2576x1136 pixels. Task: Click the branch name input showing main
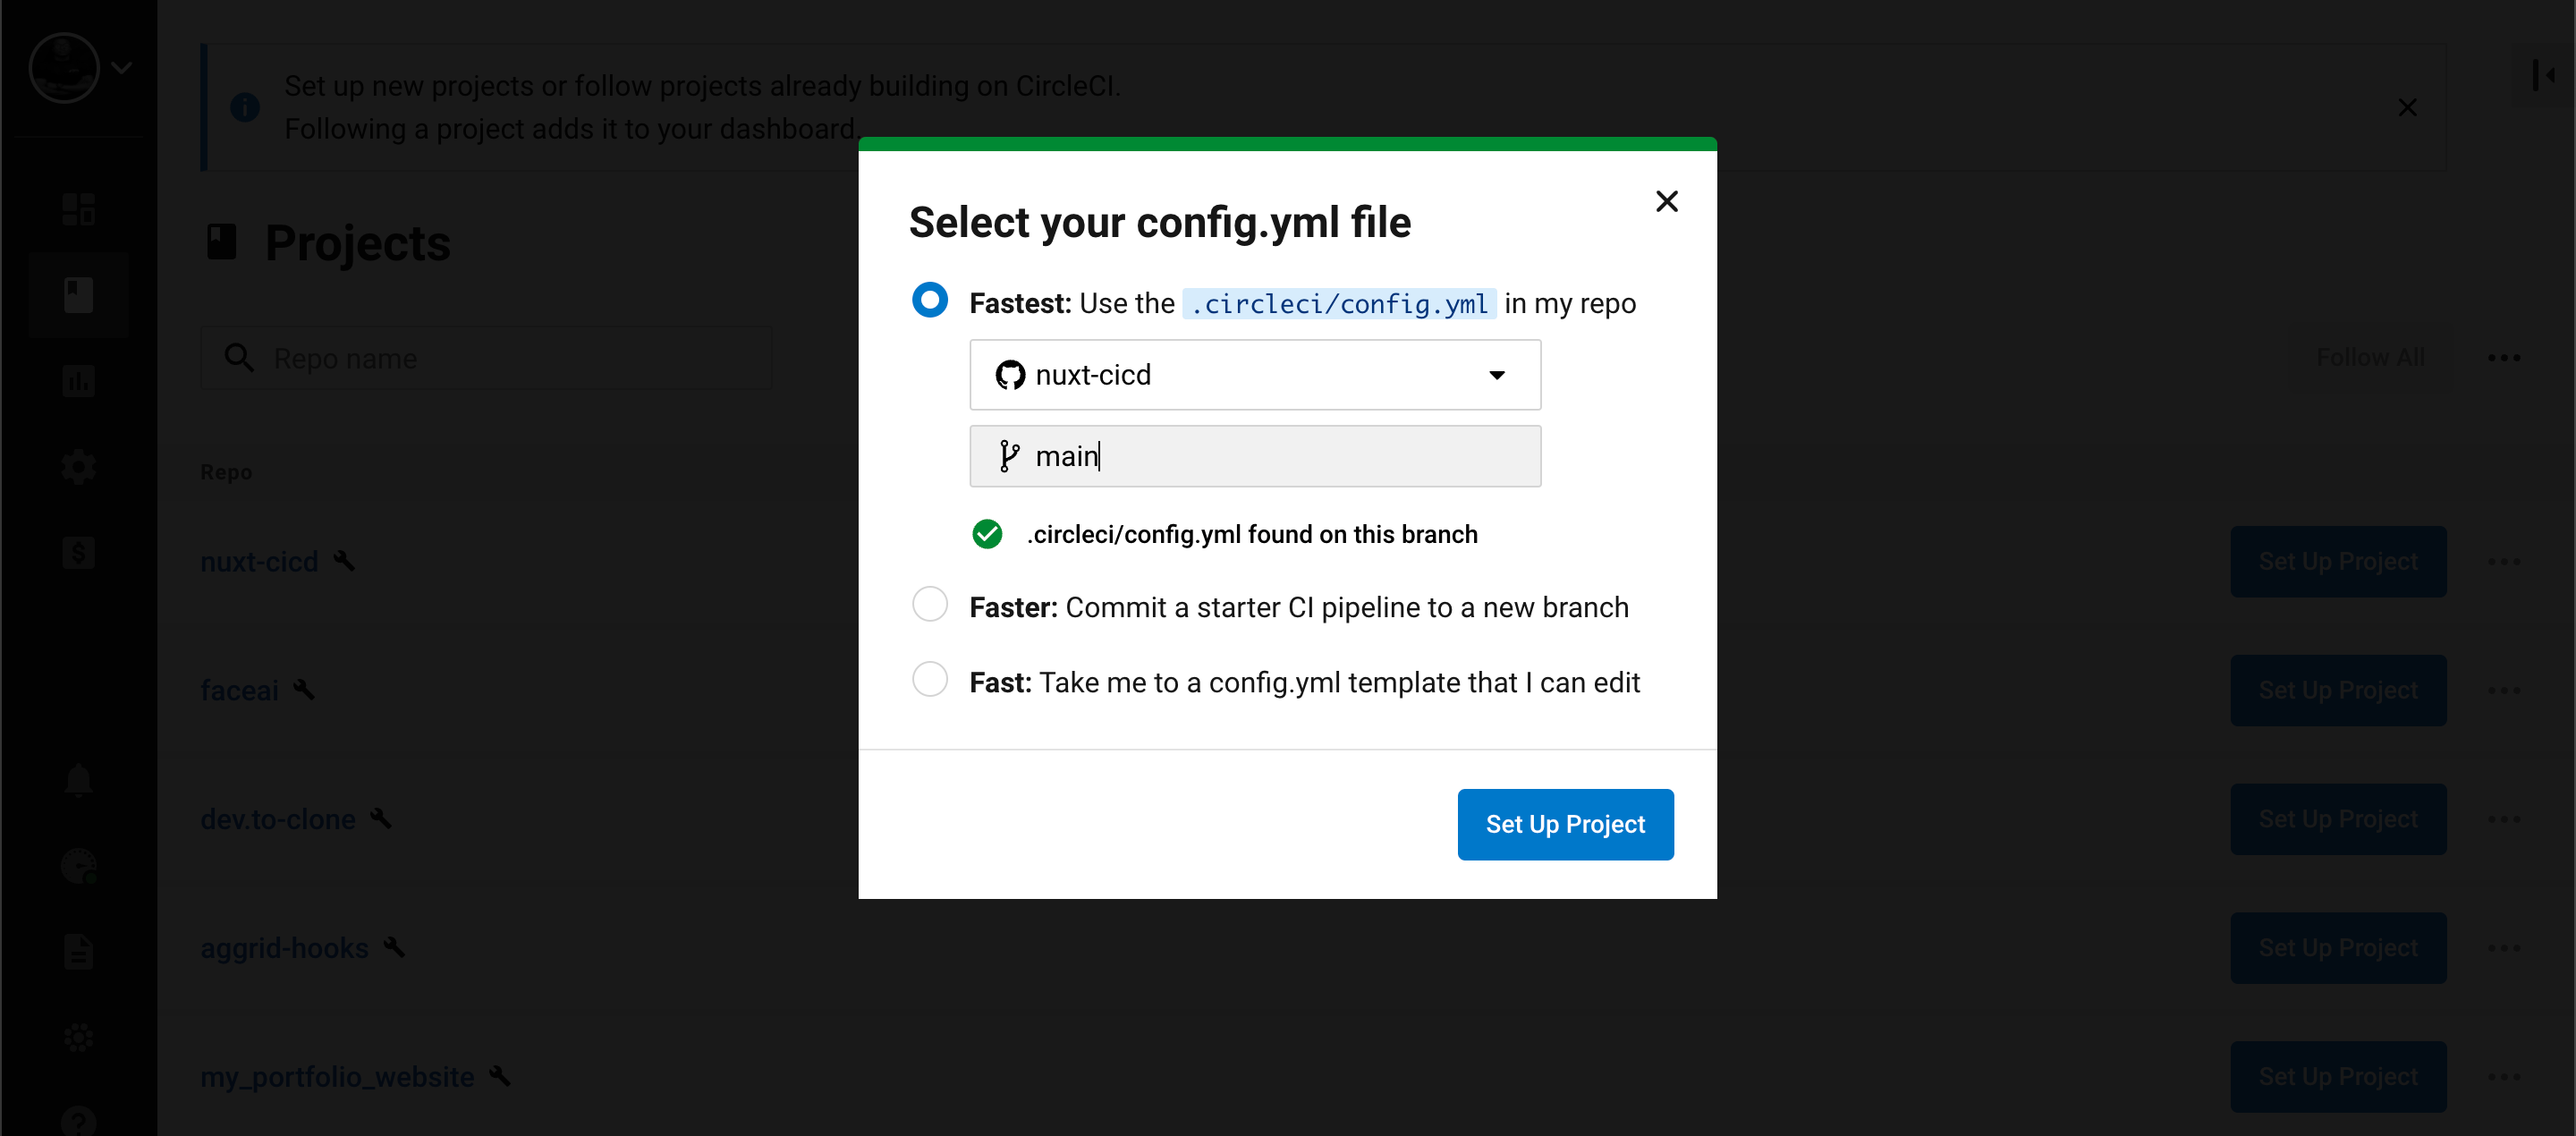pyautogui.click(x=1255, y=456)
